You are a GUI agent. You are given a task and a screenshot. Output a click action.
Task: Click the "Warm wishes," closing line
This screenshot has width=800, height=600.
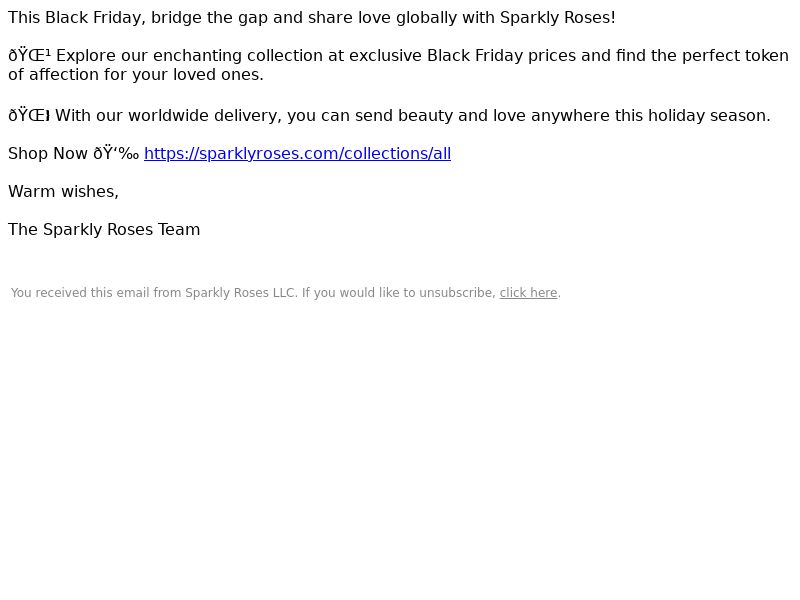[63, 191]
